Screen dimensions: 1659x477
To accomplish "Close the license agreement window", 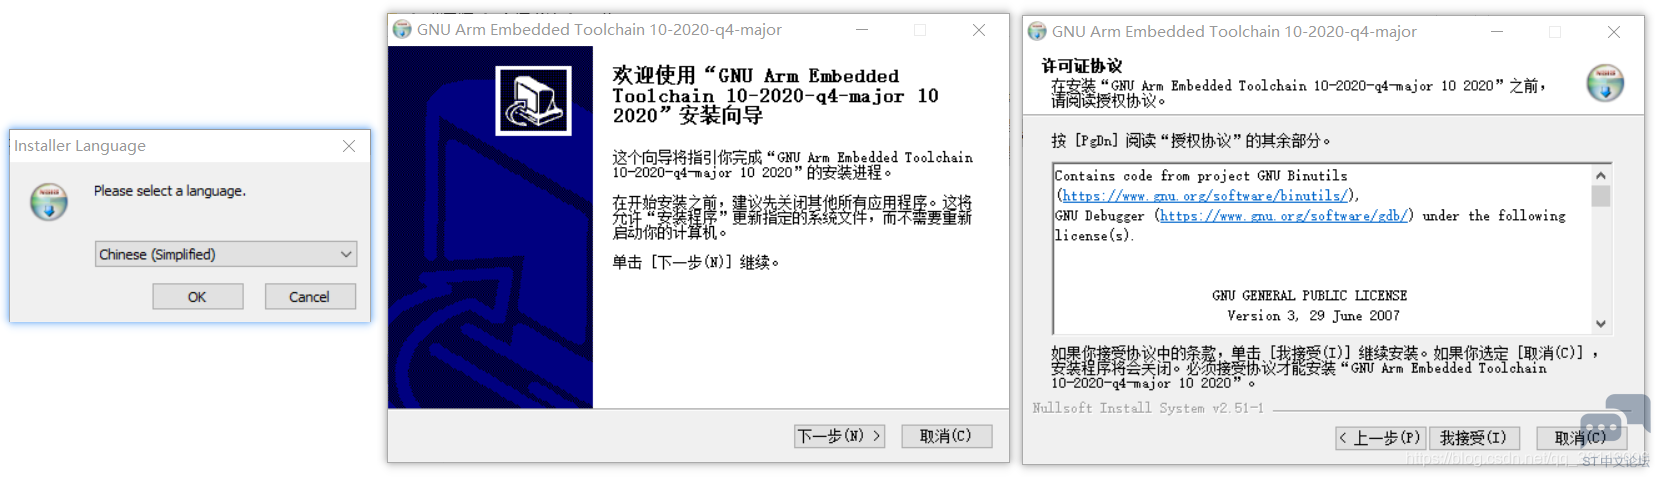I will click(1614, 32).
